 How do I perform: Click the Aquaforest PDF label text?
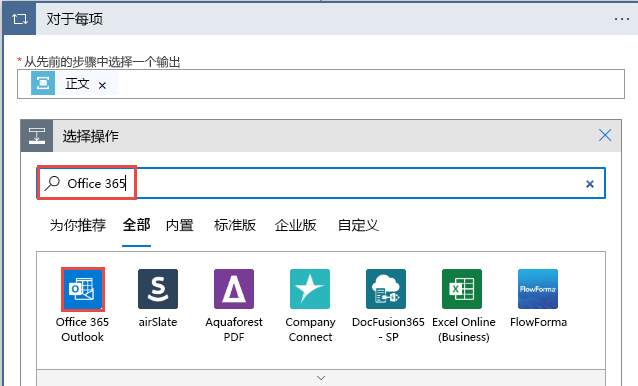(x=234, y=329)
